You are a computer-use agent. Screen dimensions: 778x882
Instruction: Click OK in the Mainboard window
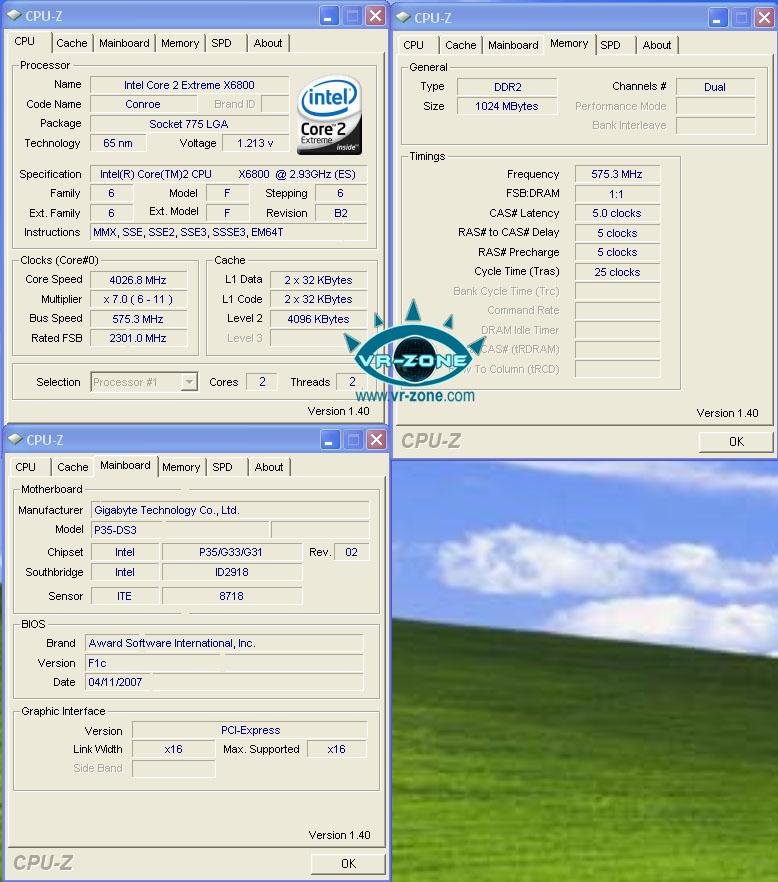[x=348, y=863]
